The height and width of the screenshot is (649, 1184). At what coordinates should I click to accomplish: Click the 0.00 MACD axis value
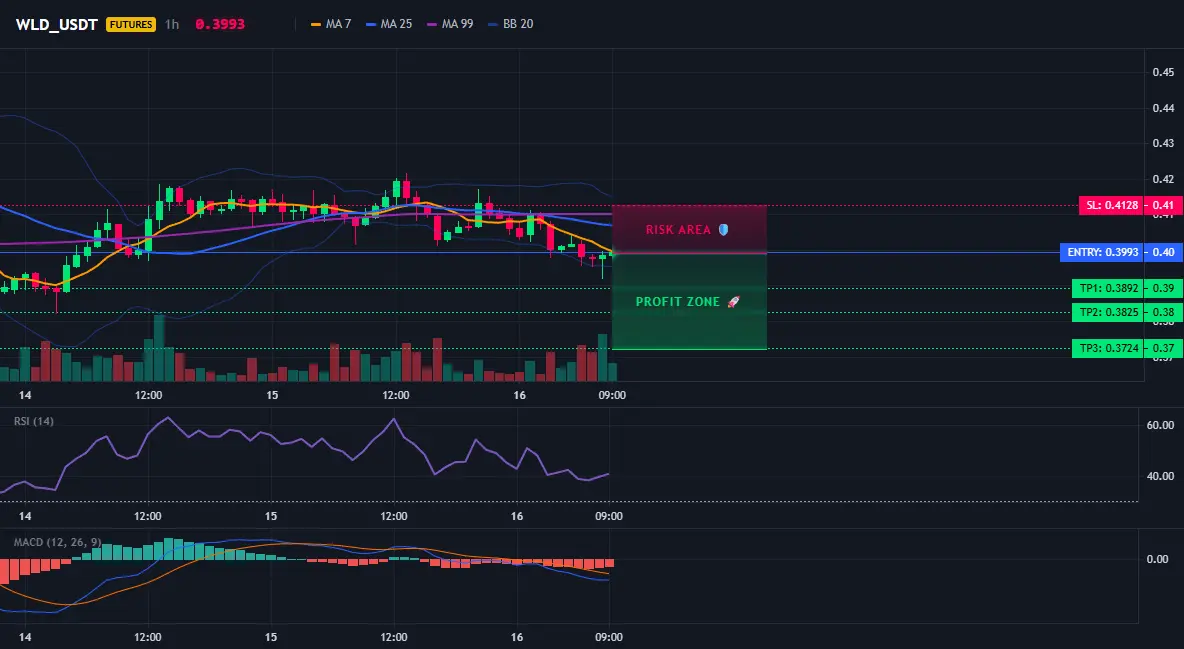tap(1158, 559)
